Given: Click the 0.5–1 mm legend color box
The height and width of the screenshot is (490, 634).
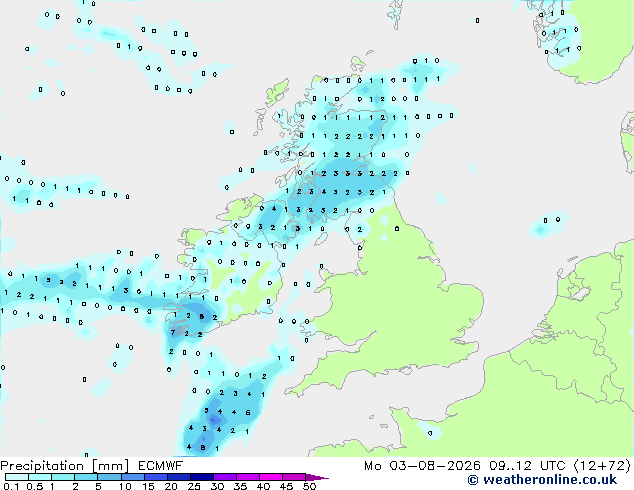Looking at the screenshot, I should (40, 477).
